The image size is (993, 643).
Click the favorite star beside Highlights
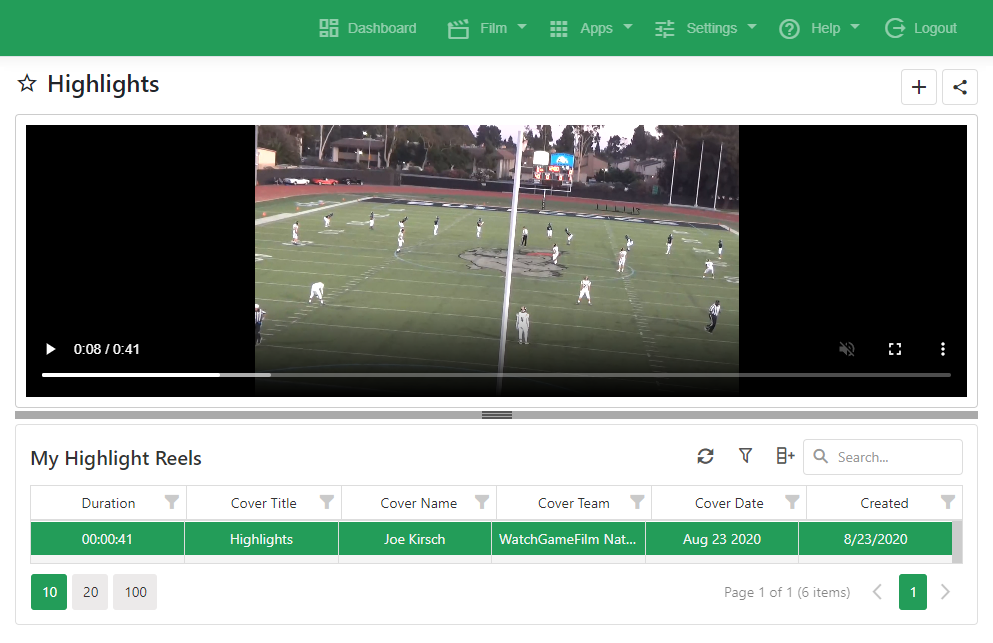pos(27,84)
